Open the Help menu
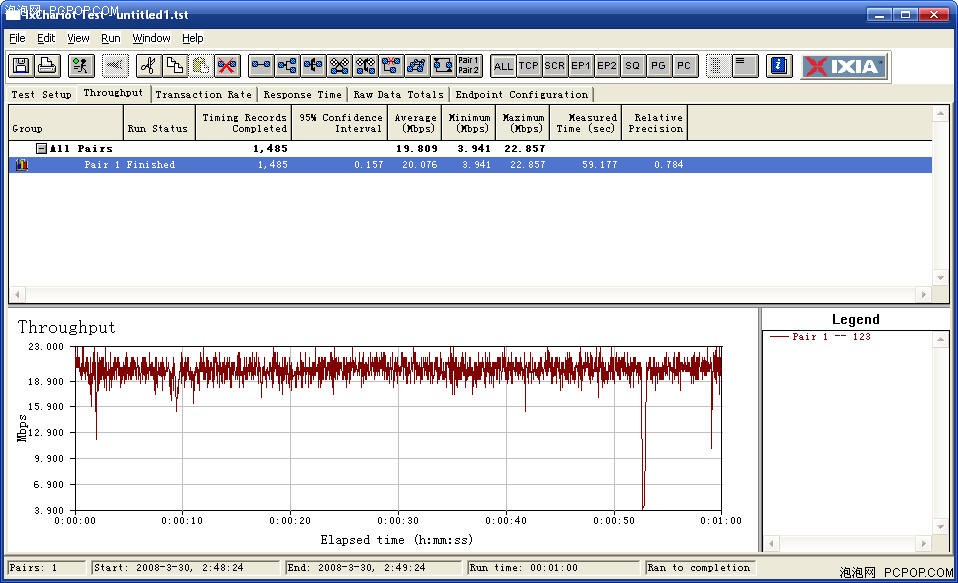 coord(192,38)
